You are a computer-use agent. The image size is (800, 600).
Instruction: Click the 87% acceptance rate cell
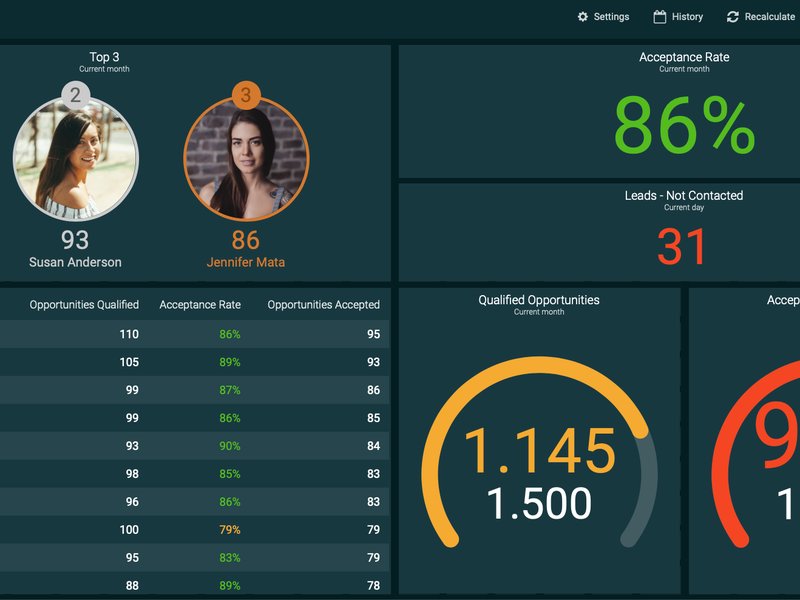(x=230, y=390)
